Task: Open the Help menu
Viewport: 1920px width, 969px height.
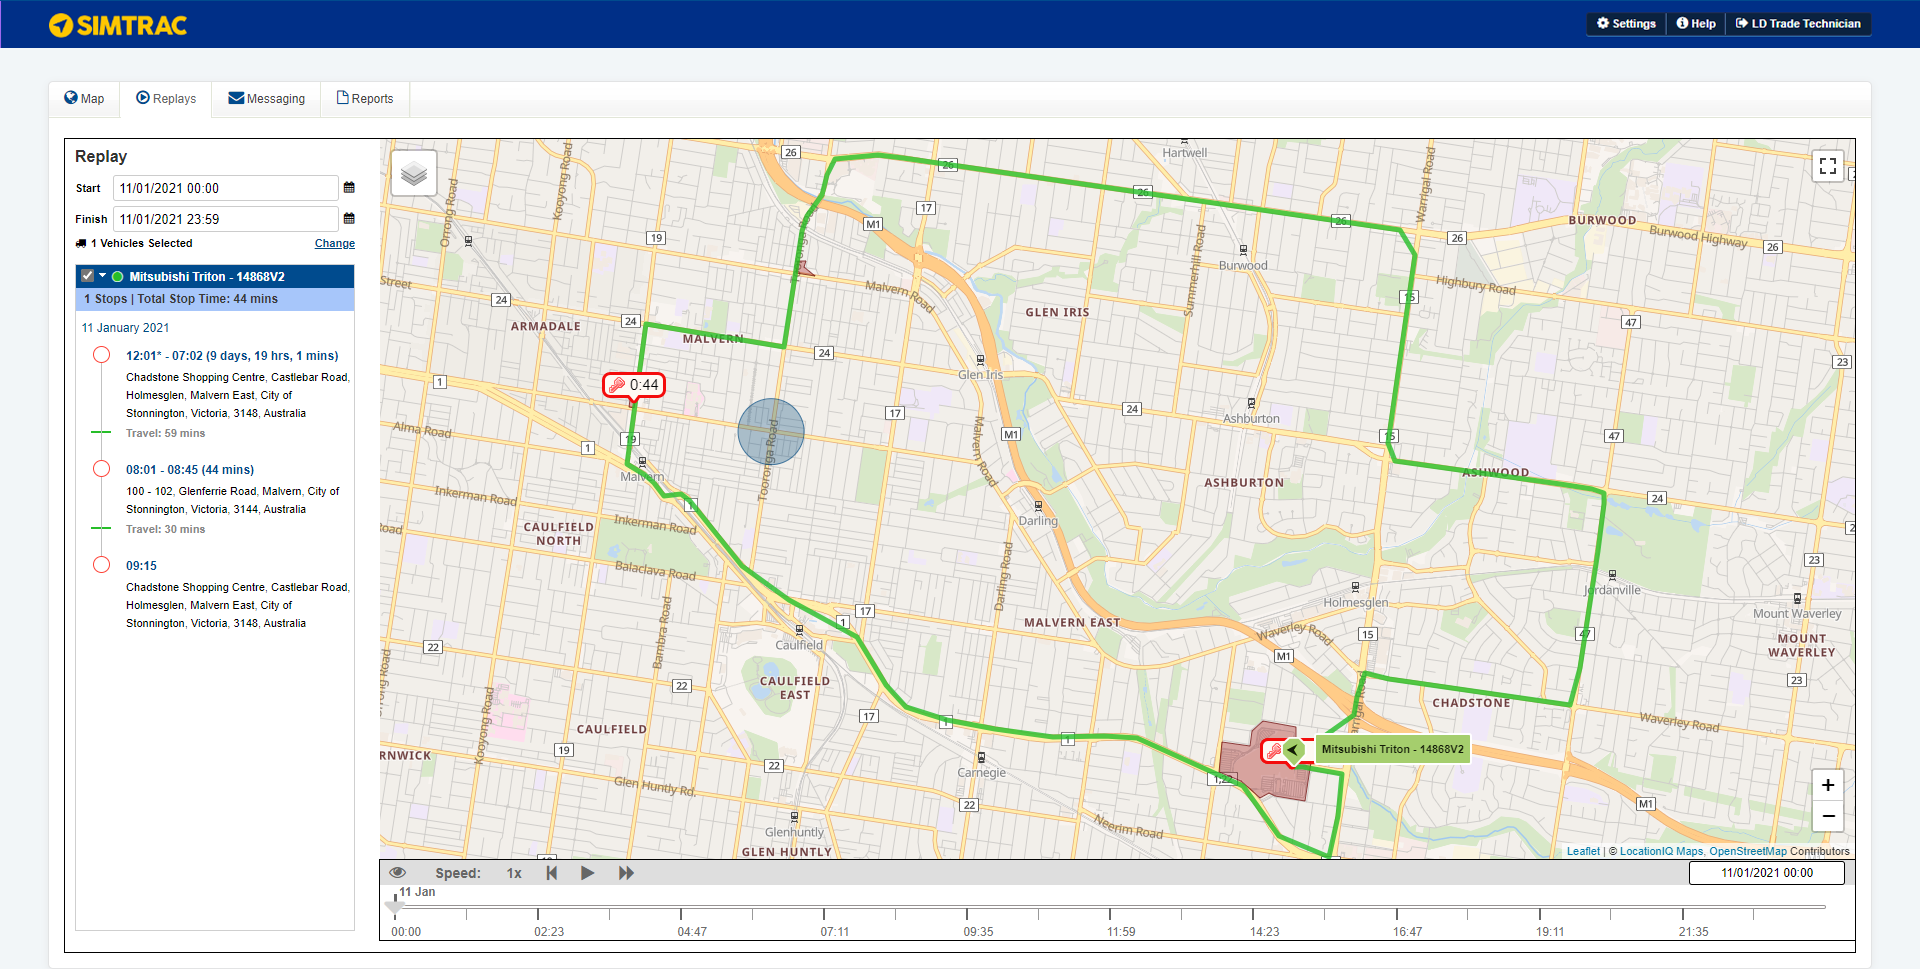Action: pyautogui.click(x=1696, y=24)
